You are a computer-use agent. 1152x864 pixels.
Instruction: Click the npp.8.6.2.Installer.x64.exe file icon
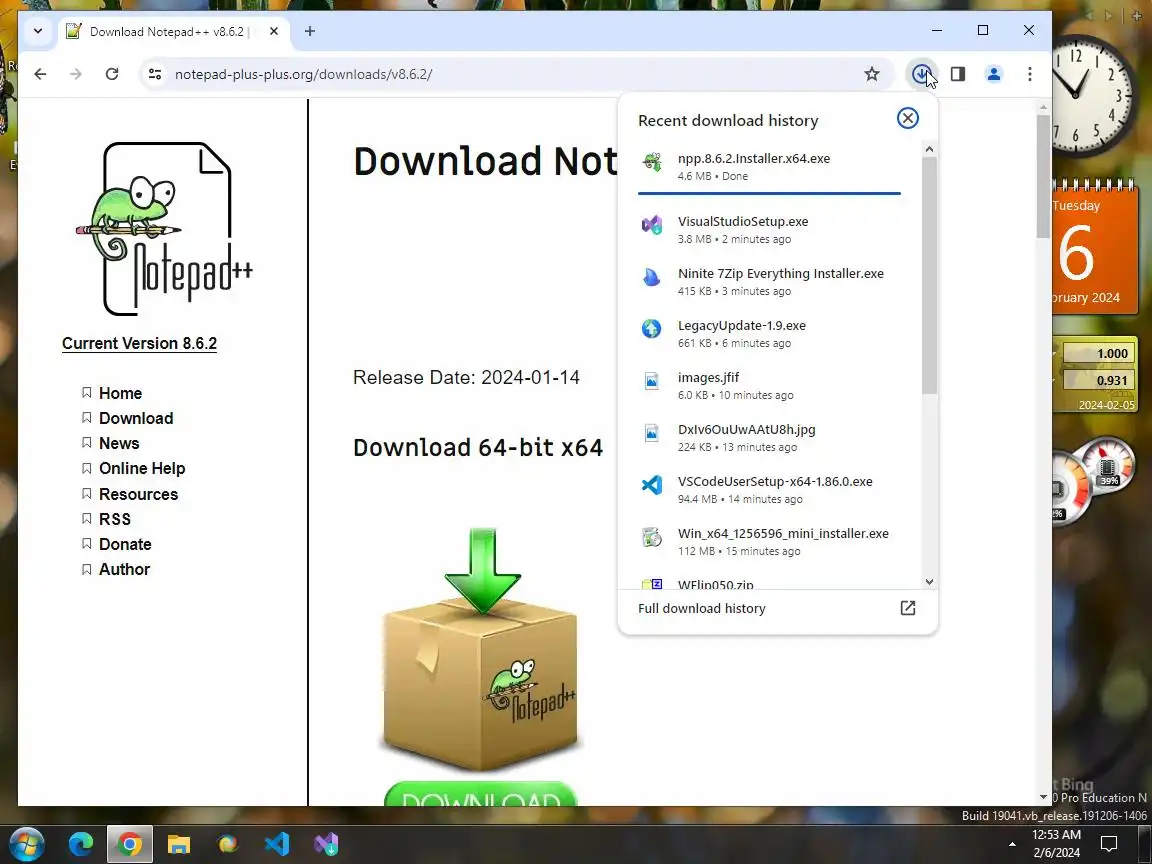pos(652,162)
